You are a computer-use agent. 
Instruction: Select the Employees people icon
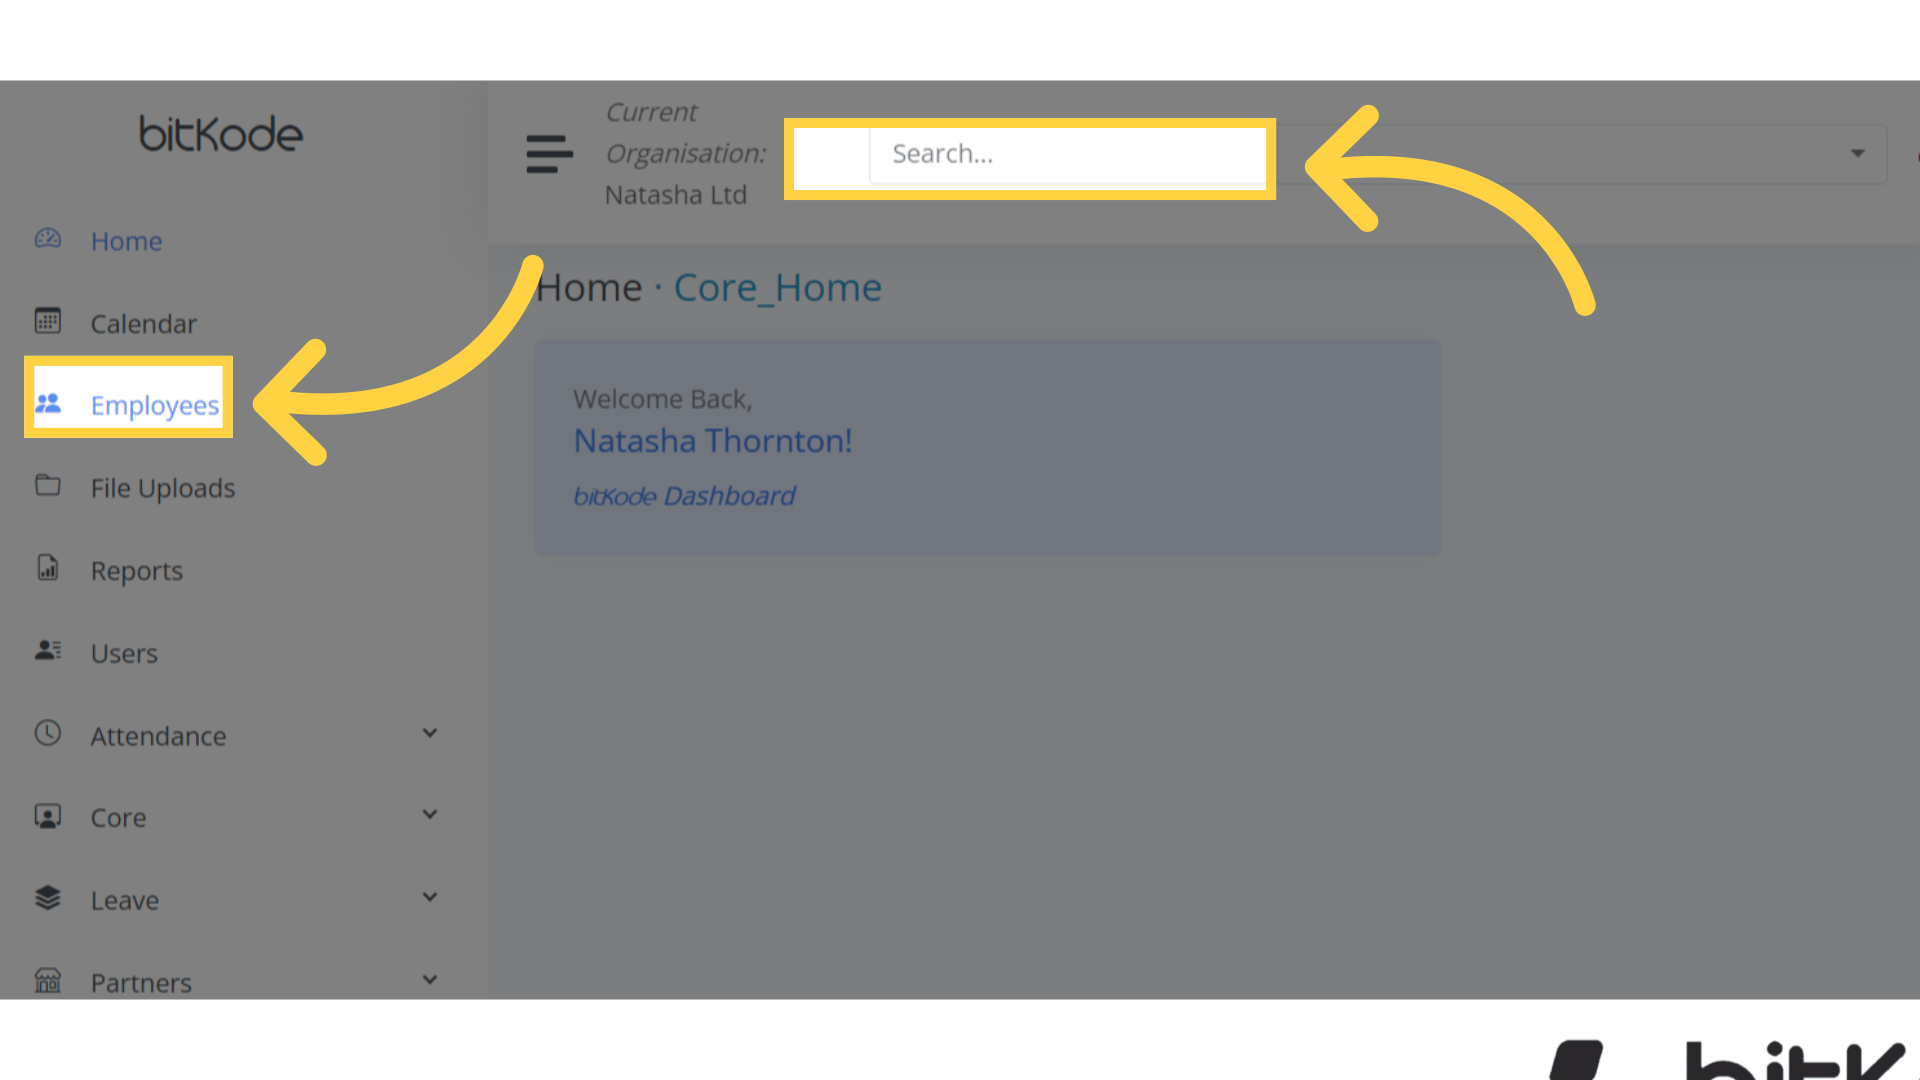(47, 403)
